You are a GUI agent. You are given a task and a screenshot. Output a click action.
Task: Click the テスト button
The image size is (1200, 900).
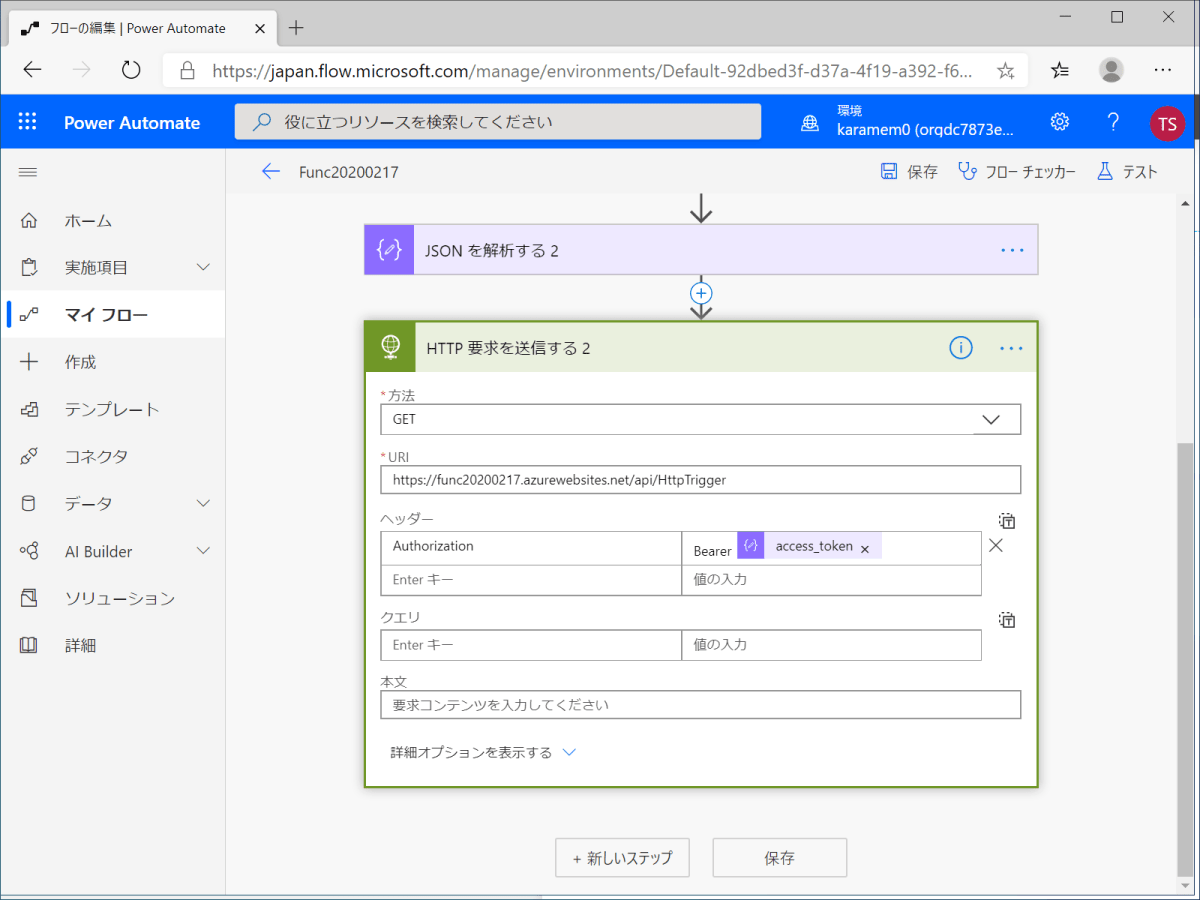pos(1127,171)
